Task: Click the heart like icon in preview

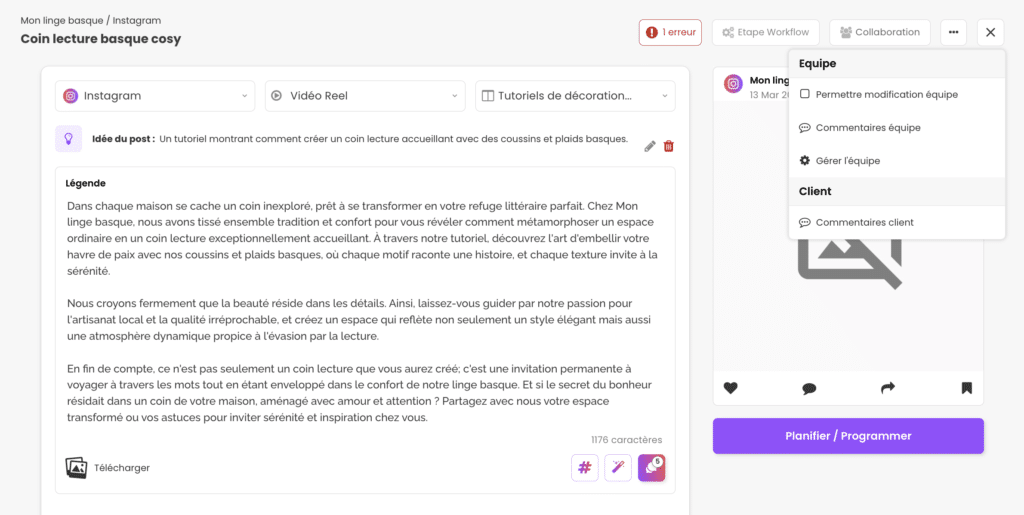Action: (731, 388)
